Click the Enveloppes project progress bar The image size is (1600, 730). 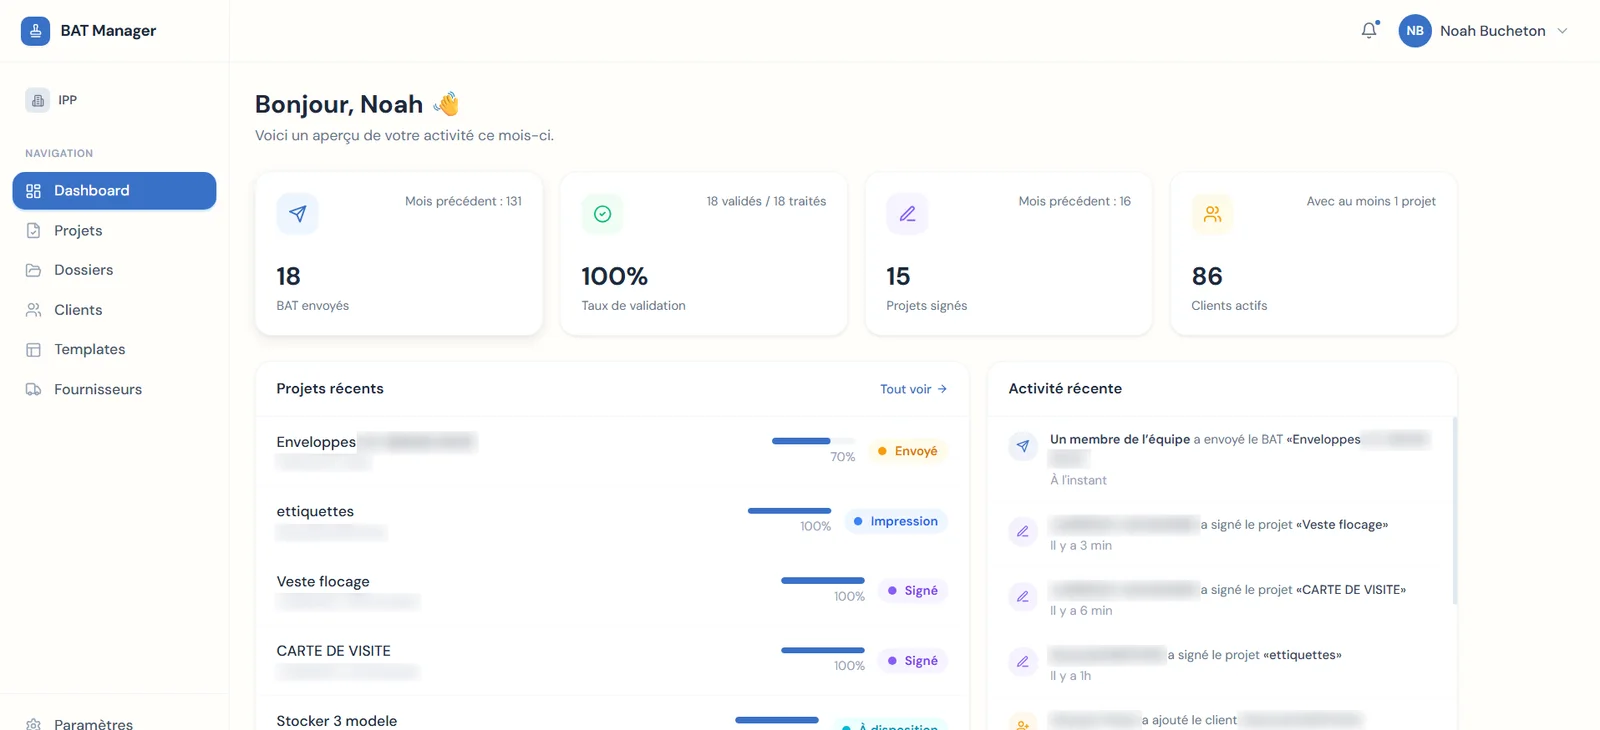click(x=813, y=441)
